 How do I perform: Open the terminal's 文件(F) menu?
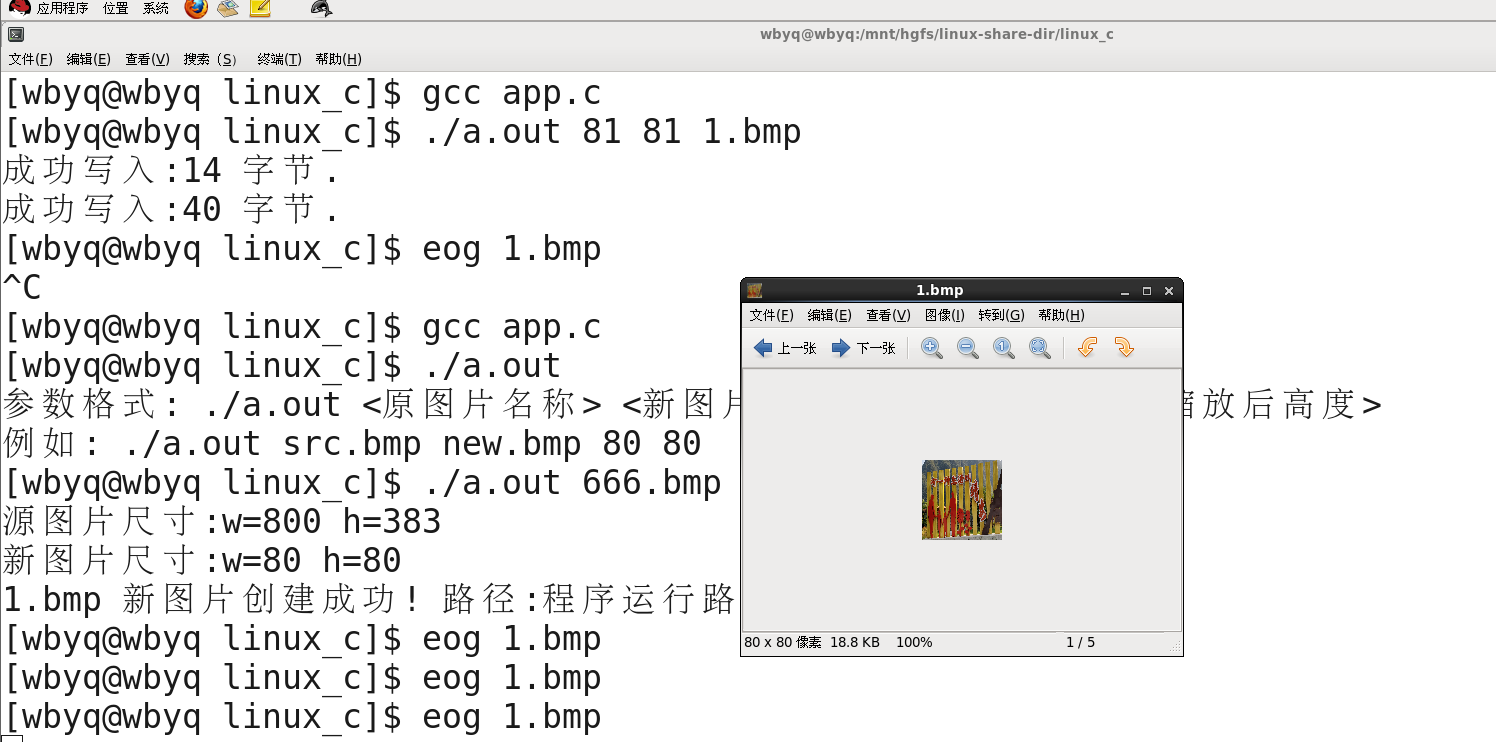coord(31,59)
